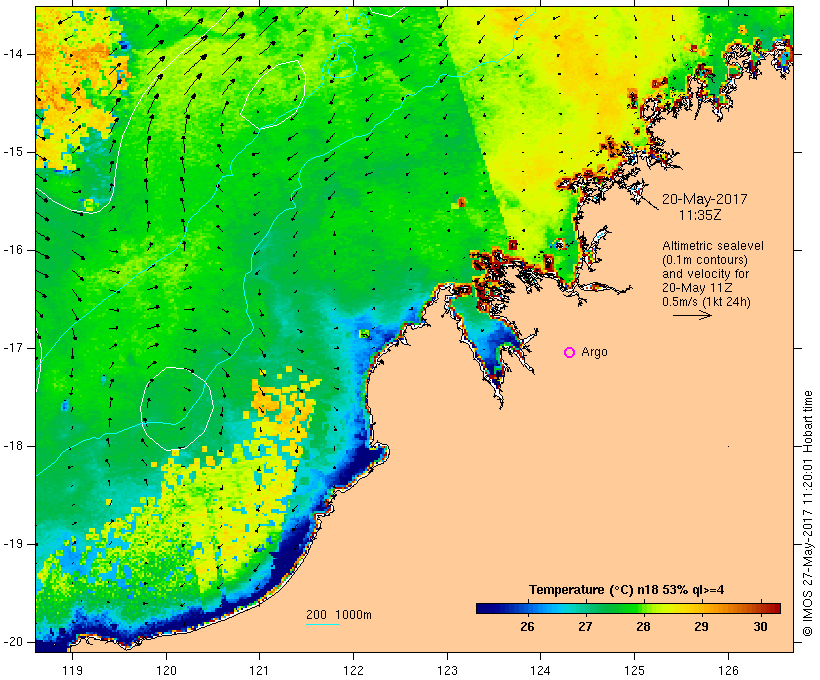
Task: Click the longitude axis label '123'
Action: tap(447, 670)
